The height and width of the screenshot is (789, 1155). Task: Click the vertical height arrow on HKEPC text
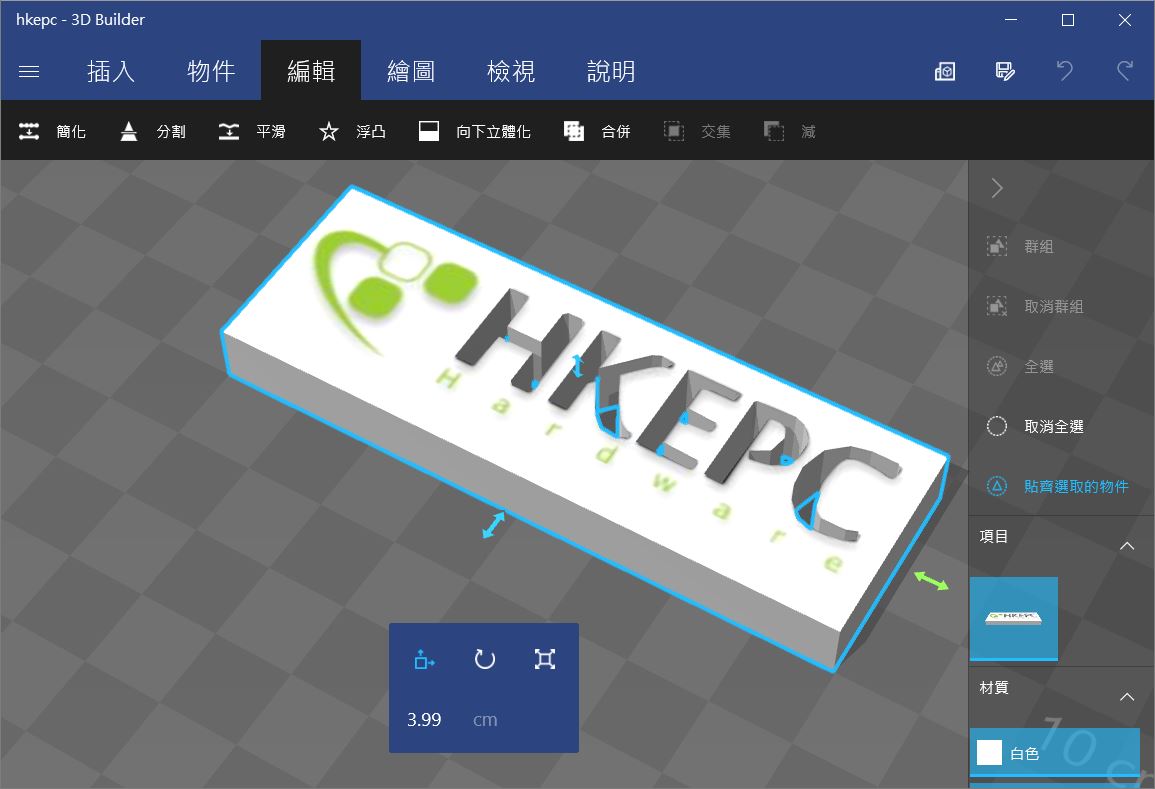[578, 366]
